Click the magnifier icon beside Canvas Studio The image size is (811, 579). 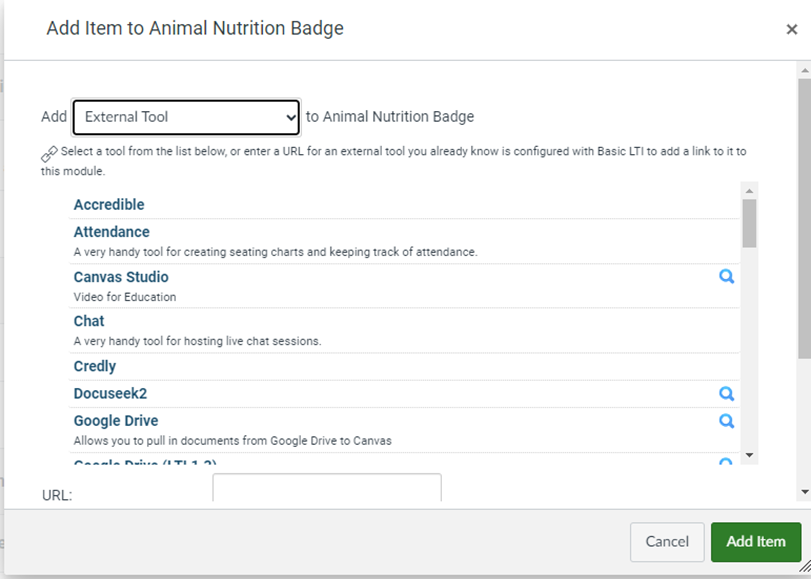(x=726, y=276)
